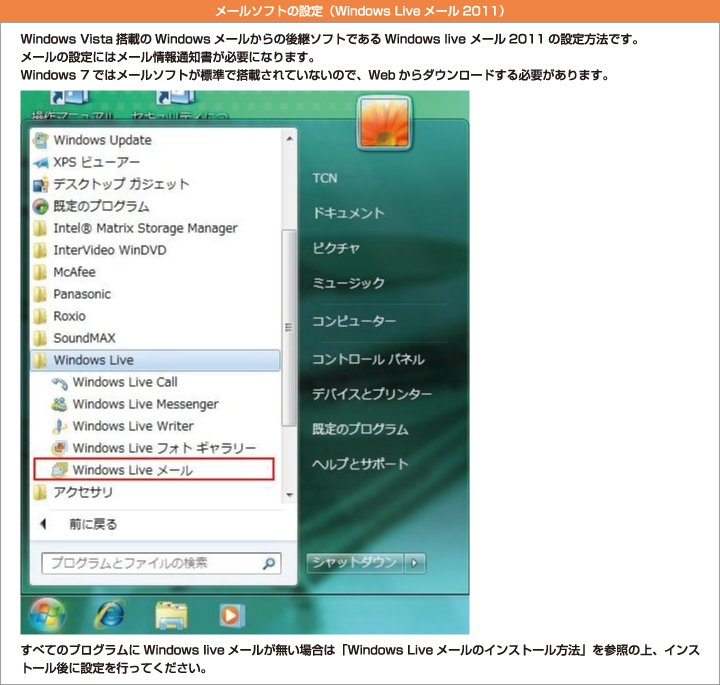The height and width of the screenshot is (685, 720).
Task: Launch Windows Live Messenger label
Action: pos(146,404)
